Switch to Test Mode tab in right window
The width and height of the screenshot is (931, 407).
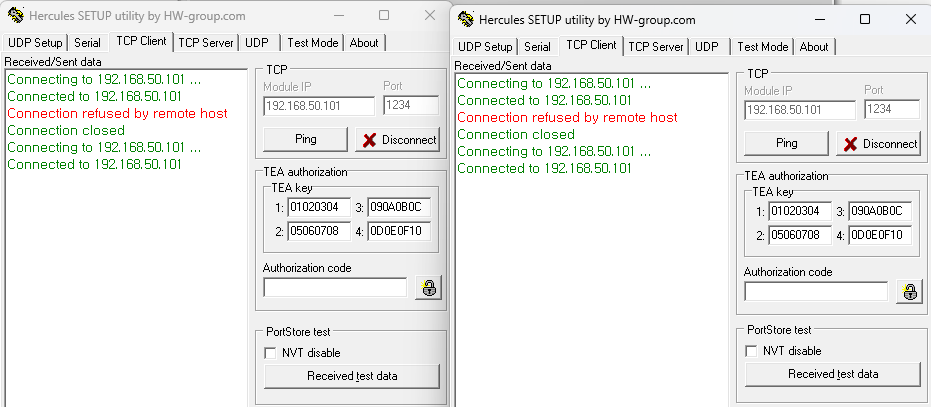762,47
